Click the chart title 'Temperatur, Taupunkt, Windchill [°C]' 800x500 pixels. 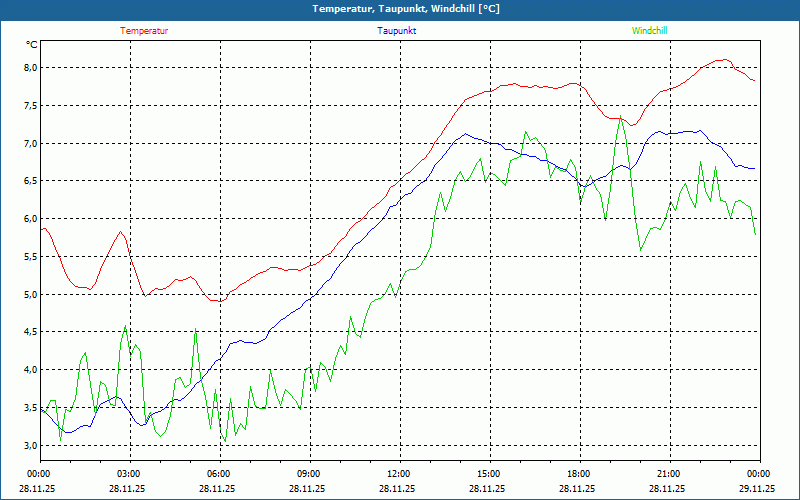406,9
